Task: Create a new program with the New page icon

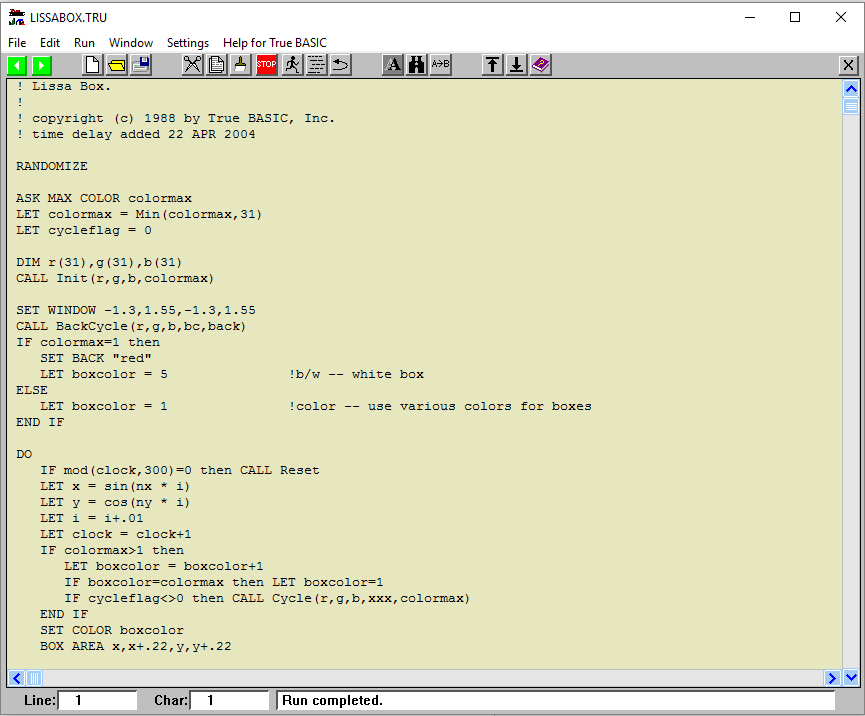Action: click(91, 64)
